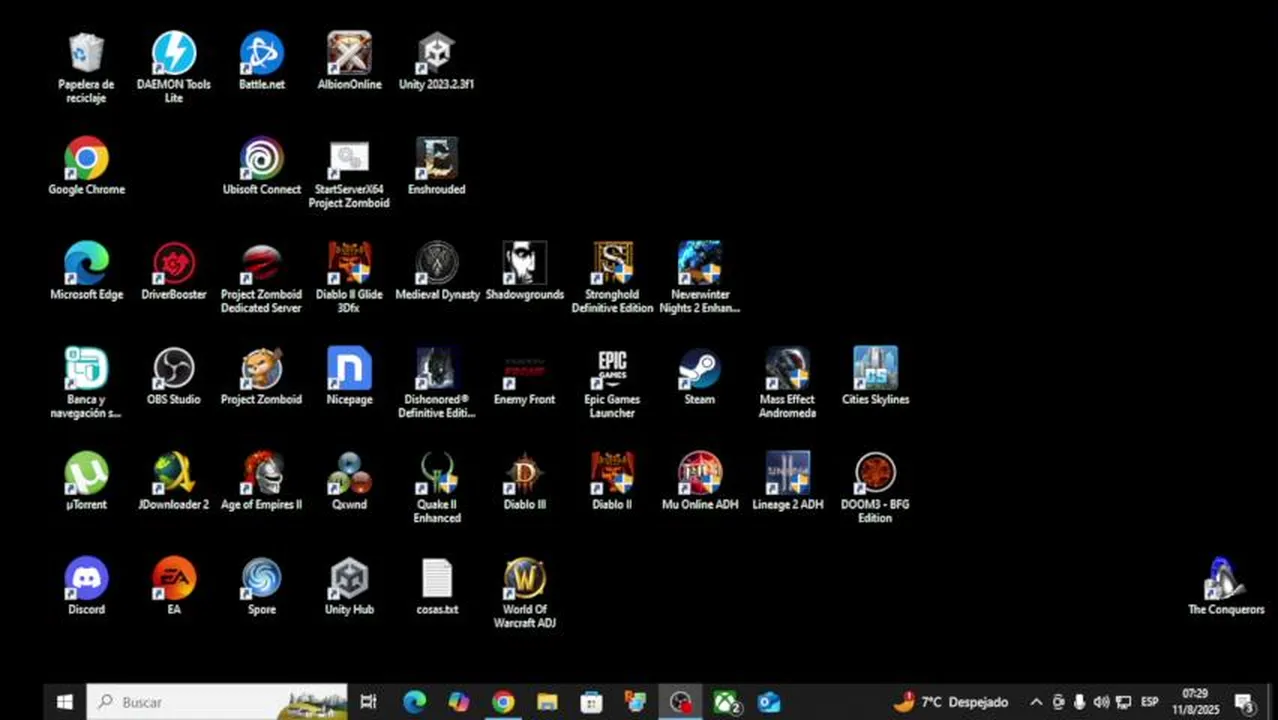Screen dimensions: 1278x720
Task: Click the Enshrouded game icon
Action: pos(437,166)
